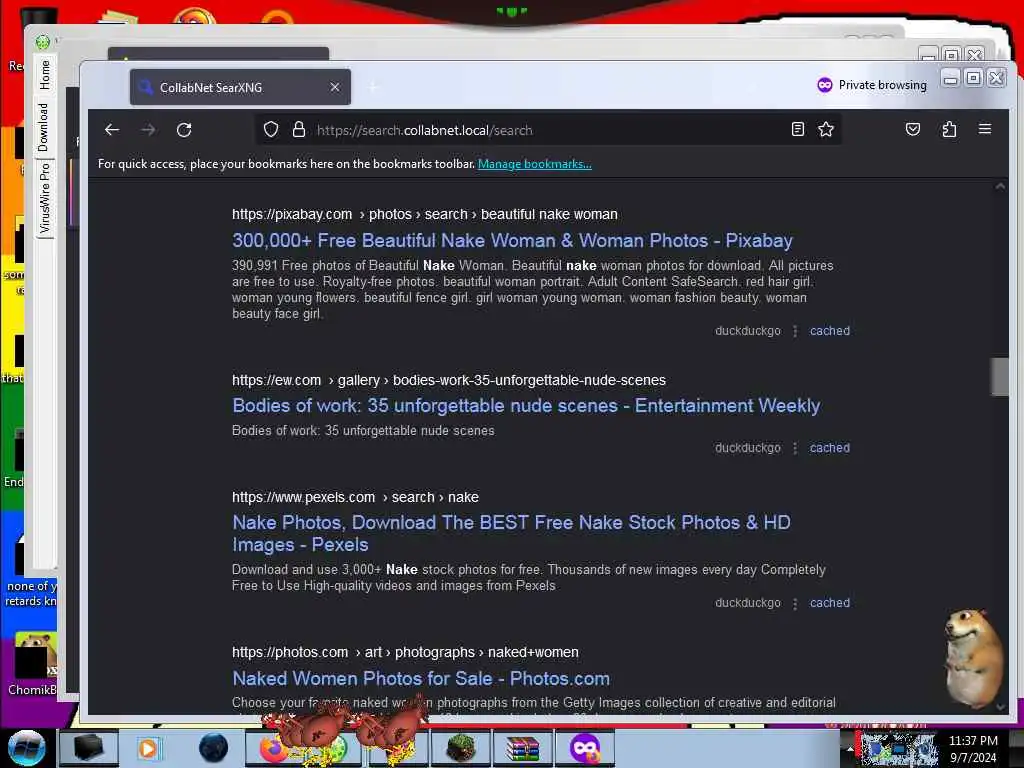Image resolution: width=1024 pixels, height=768 pixels.
Task: Click the scrollbar up arrow
Action: (x=1000, y=187)
